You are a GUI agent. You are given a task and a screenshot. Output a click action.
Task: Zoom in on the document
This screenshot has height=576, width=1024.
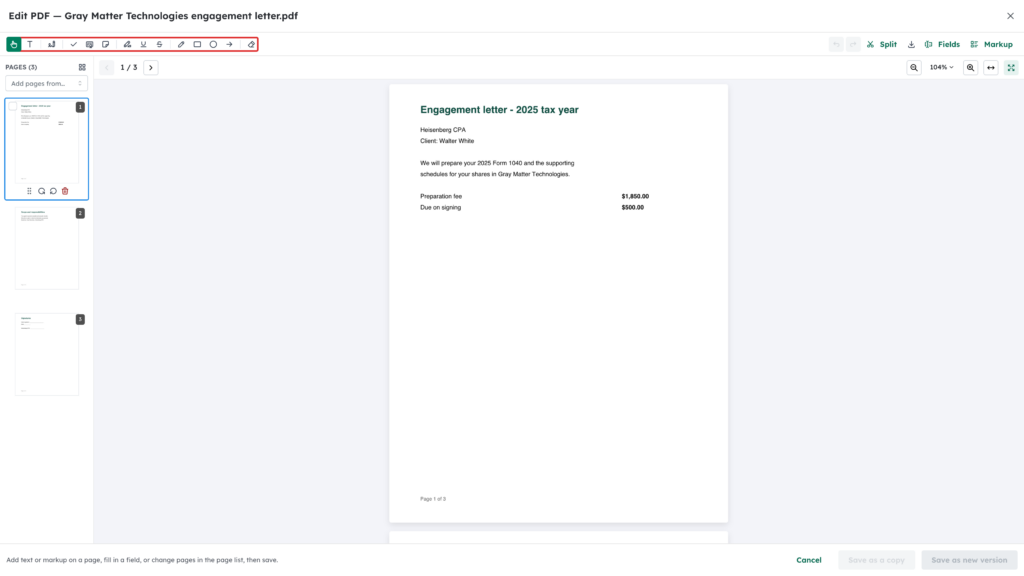click(x=970, y=67)
